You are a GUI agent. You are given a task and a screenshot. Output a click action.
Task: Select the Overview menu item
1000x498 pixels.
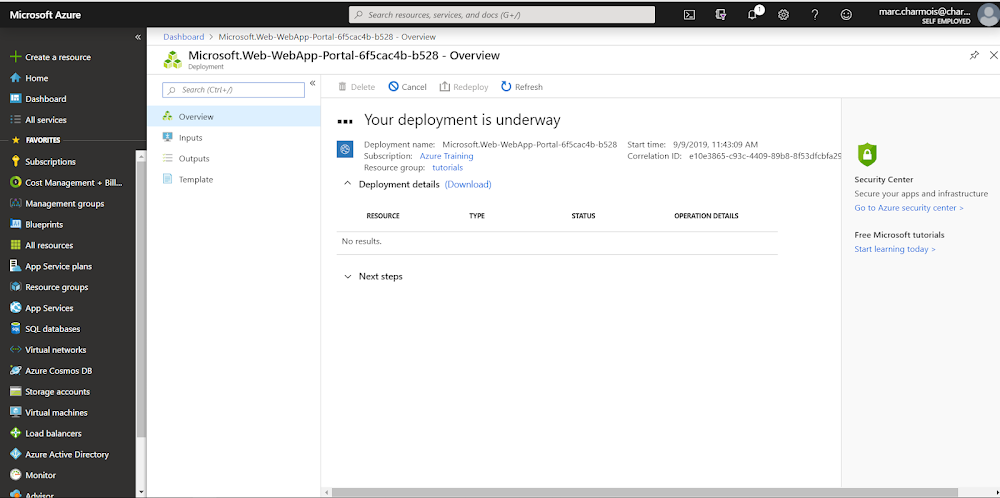[233, 117]
